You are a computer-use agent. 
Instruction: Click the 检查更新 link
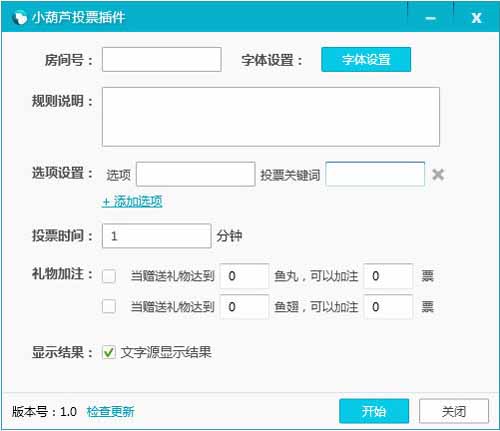[x=110, y=412]
